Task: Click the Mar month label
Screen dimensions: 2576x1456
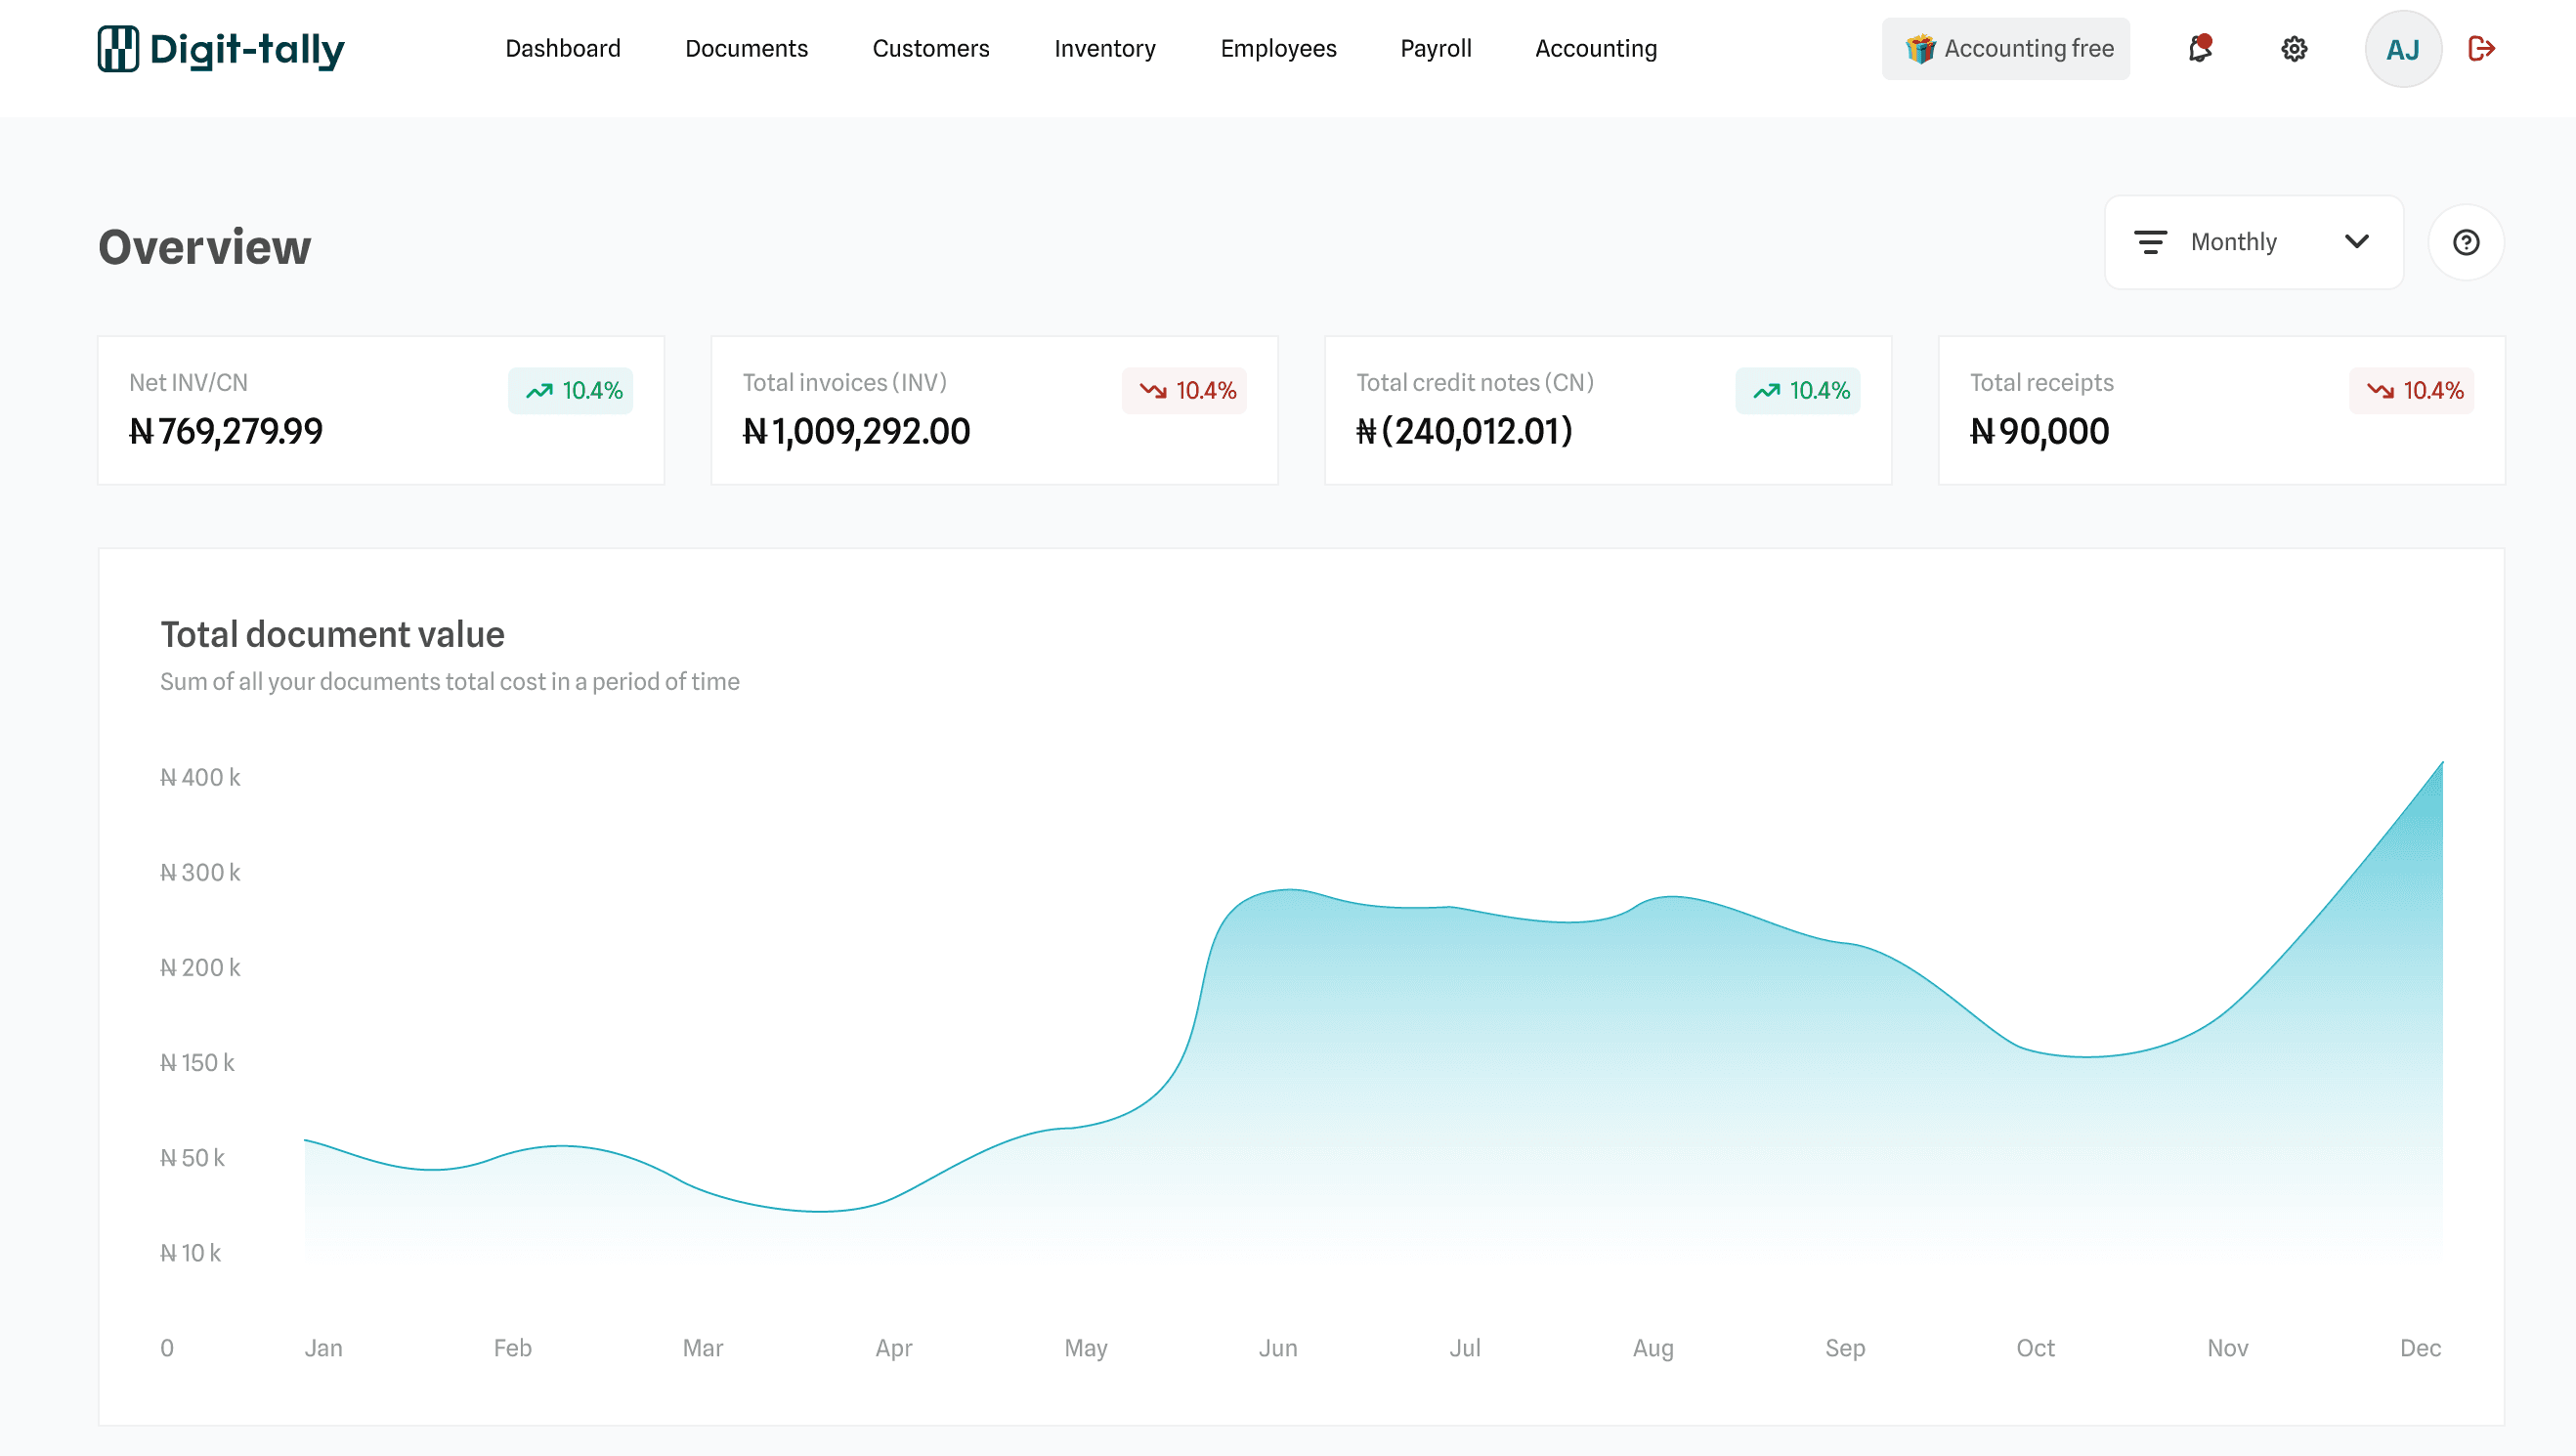Action: [x=702, y=1347]
